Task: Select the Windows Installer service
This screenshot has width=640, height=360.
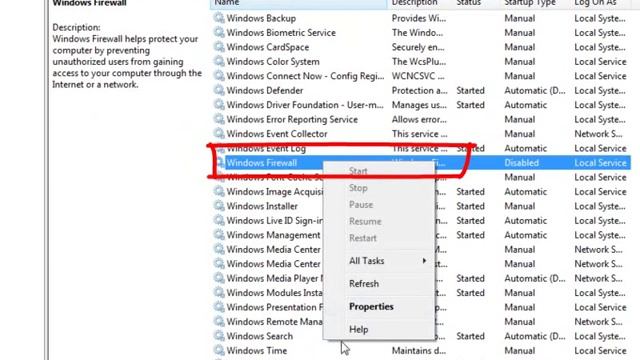Action: click(262, 206)
